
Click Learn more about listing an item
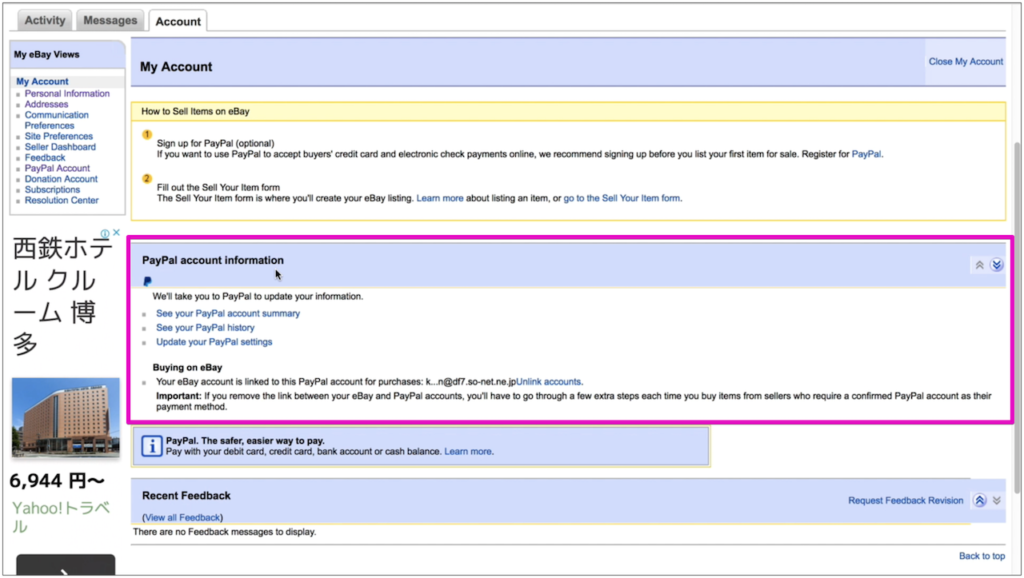tap(440, 198)
